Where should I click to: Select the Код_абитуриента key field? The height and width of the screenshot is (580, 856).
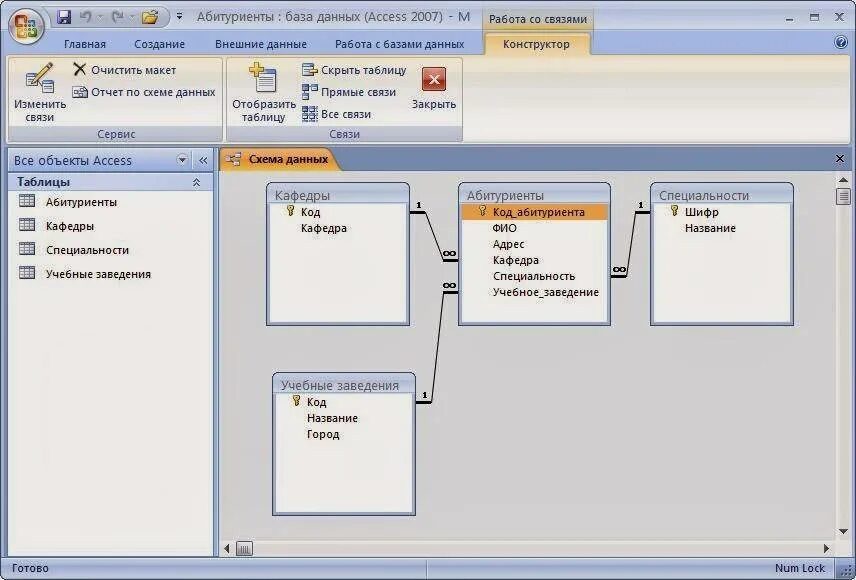pyautogui.click(x=534, y=212)
